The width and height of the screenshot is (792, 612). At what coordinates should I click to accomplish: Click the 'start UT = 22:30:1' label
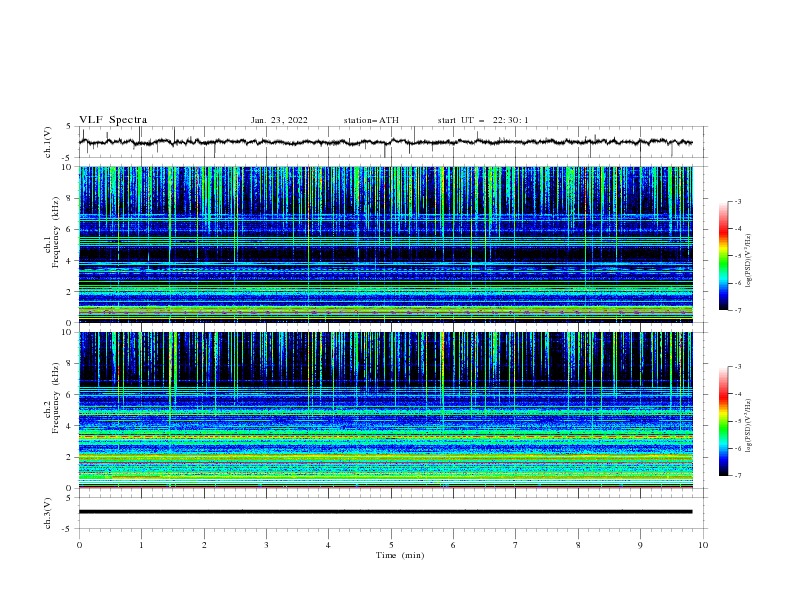(483, 120)
